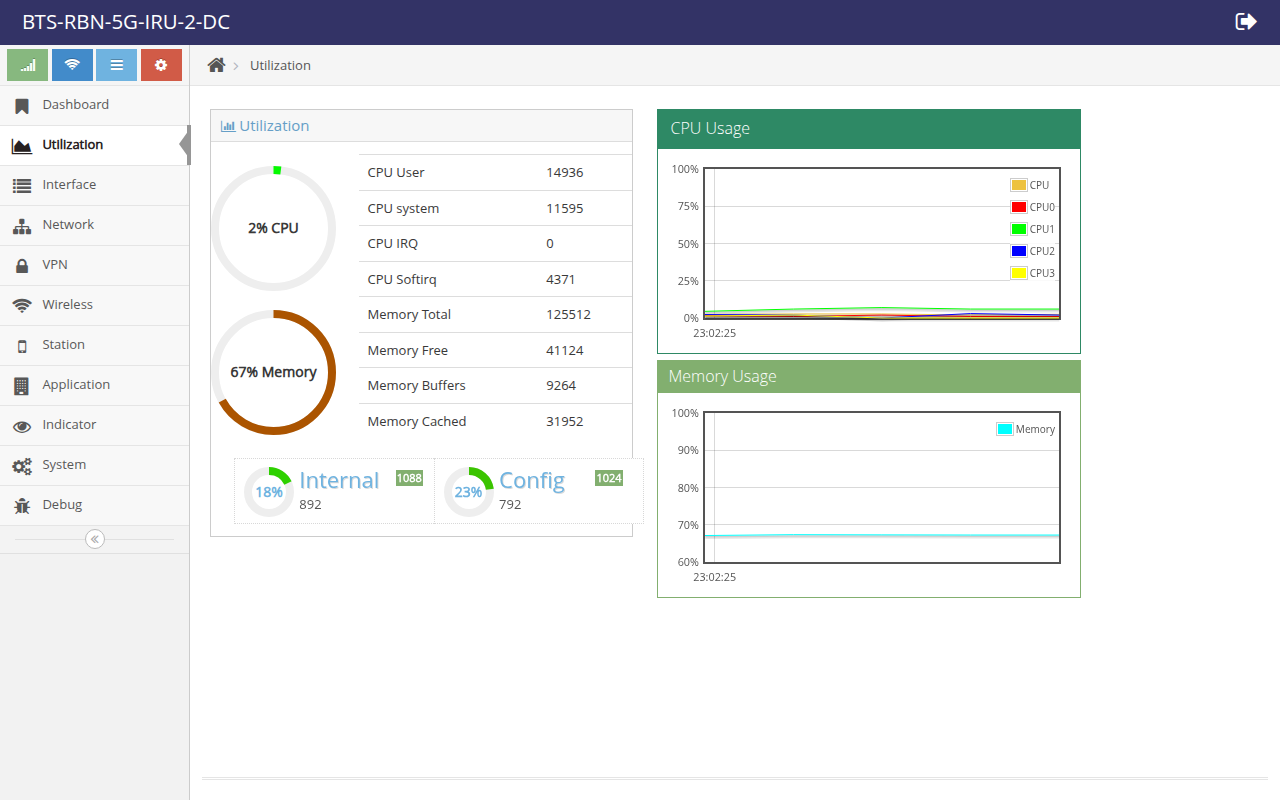The width and height of the screenshot is (1280, 800).
Task: Click the home icon in the breadcrumb
Action: coord(216,65)
